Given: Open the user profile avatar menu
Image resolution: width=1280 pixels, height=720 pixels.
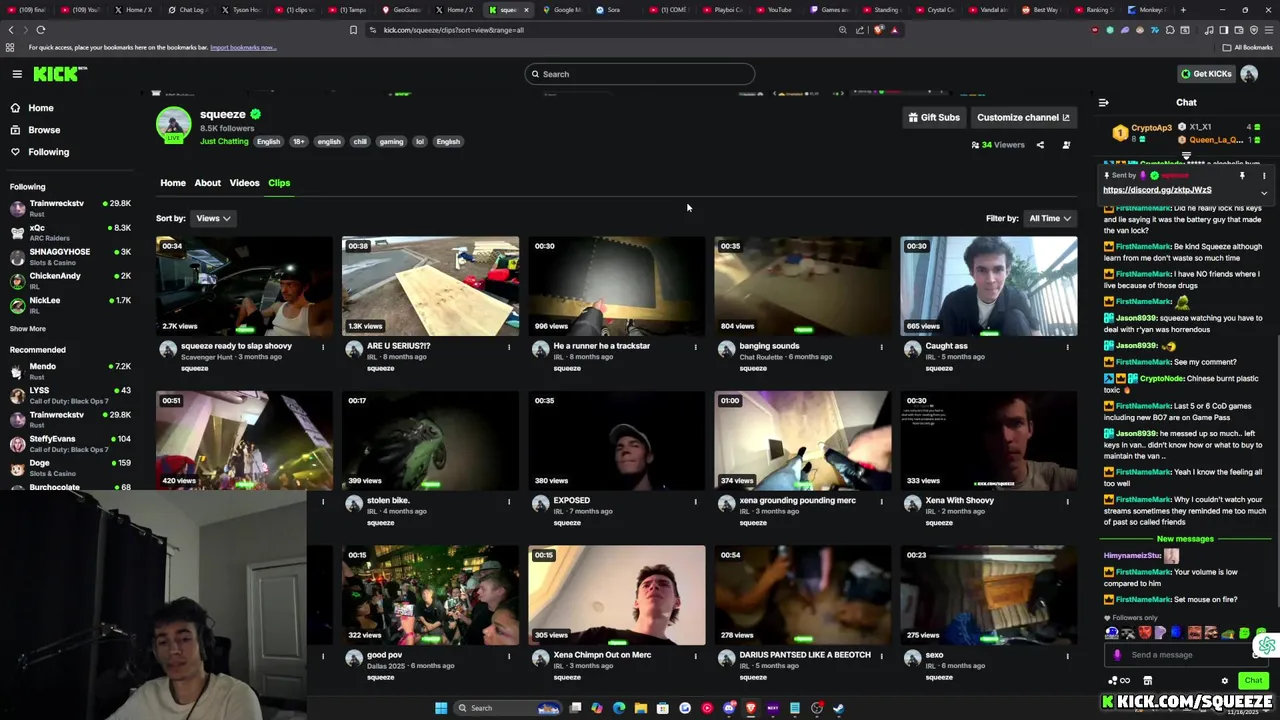Looking at the screenshot, I should point(1249,74).
